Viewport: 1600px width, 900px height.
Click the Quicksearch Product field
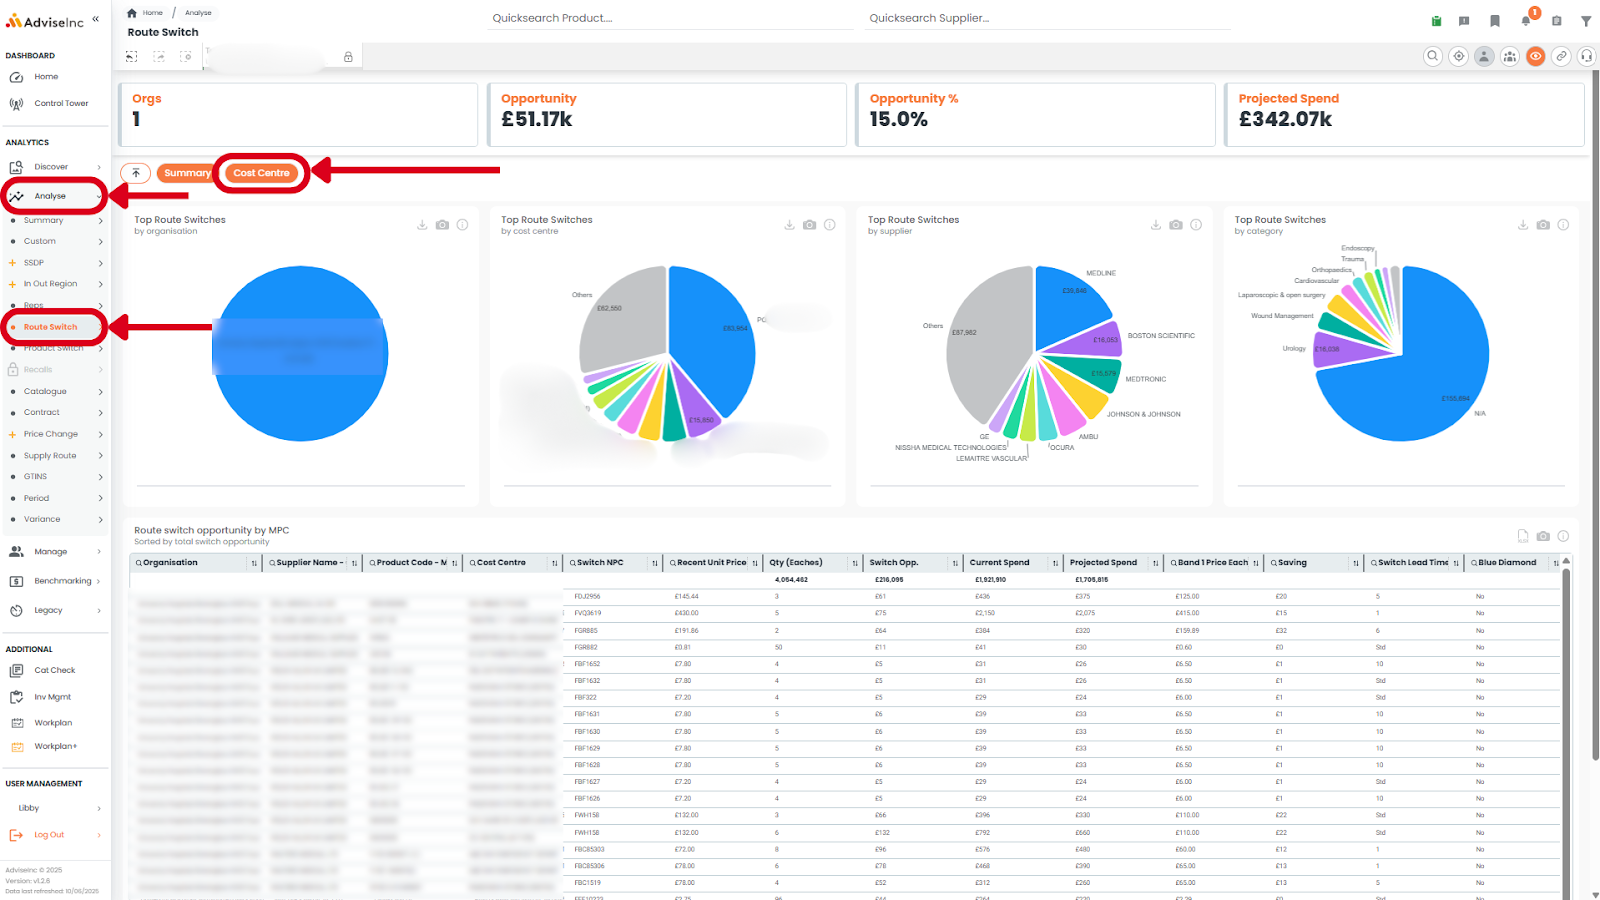click(x=672, y=18)
